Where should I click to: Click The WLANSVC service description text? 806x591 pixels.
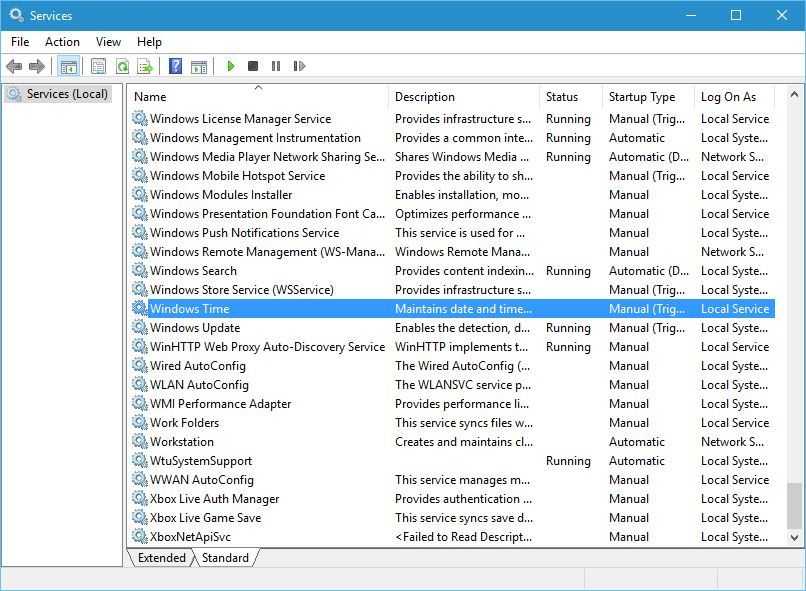pyautogui.click(x=463, y=385)
